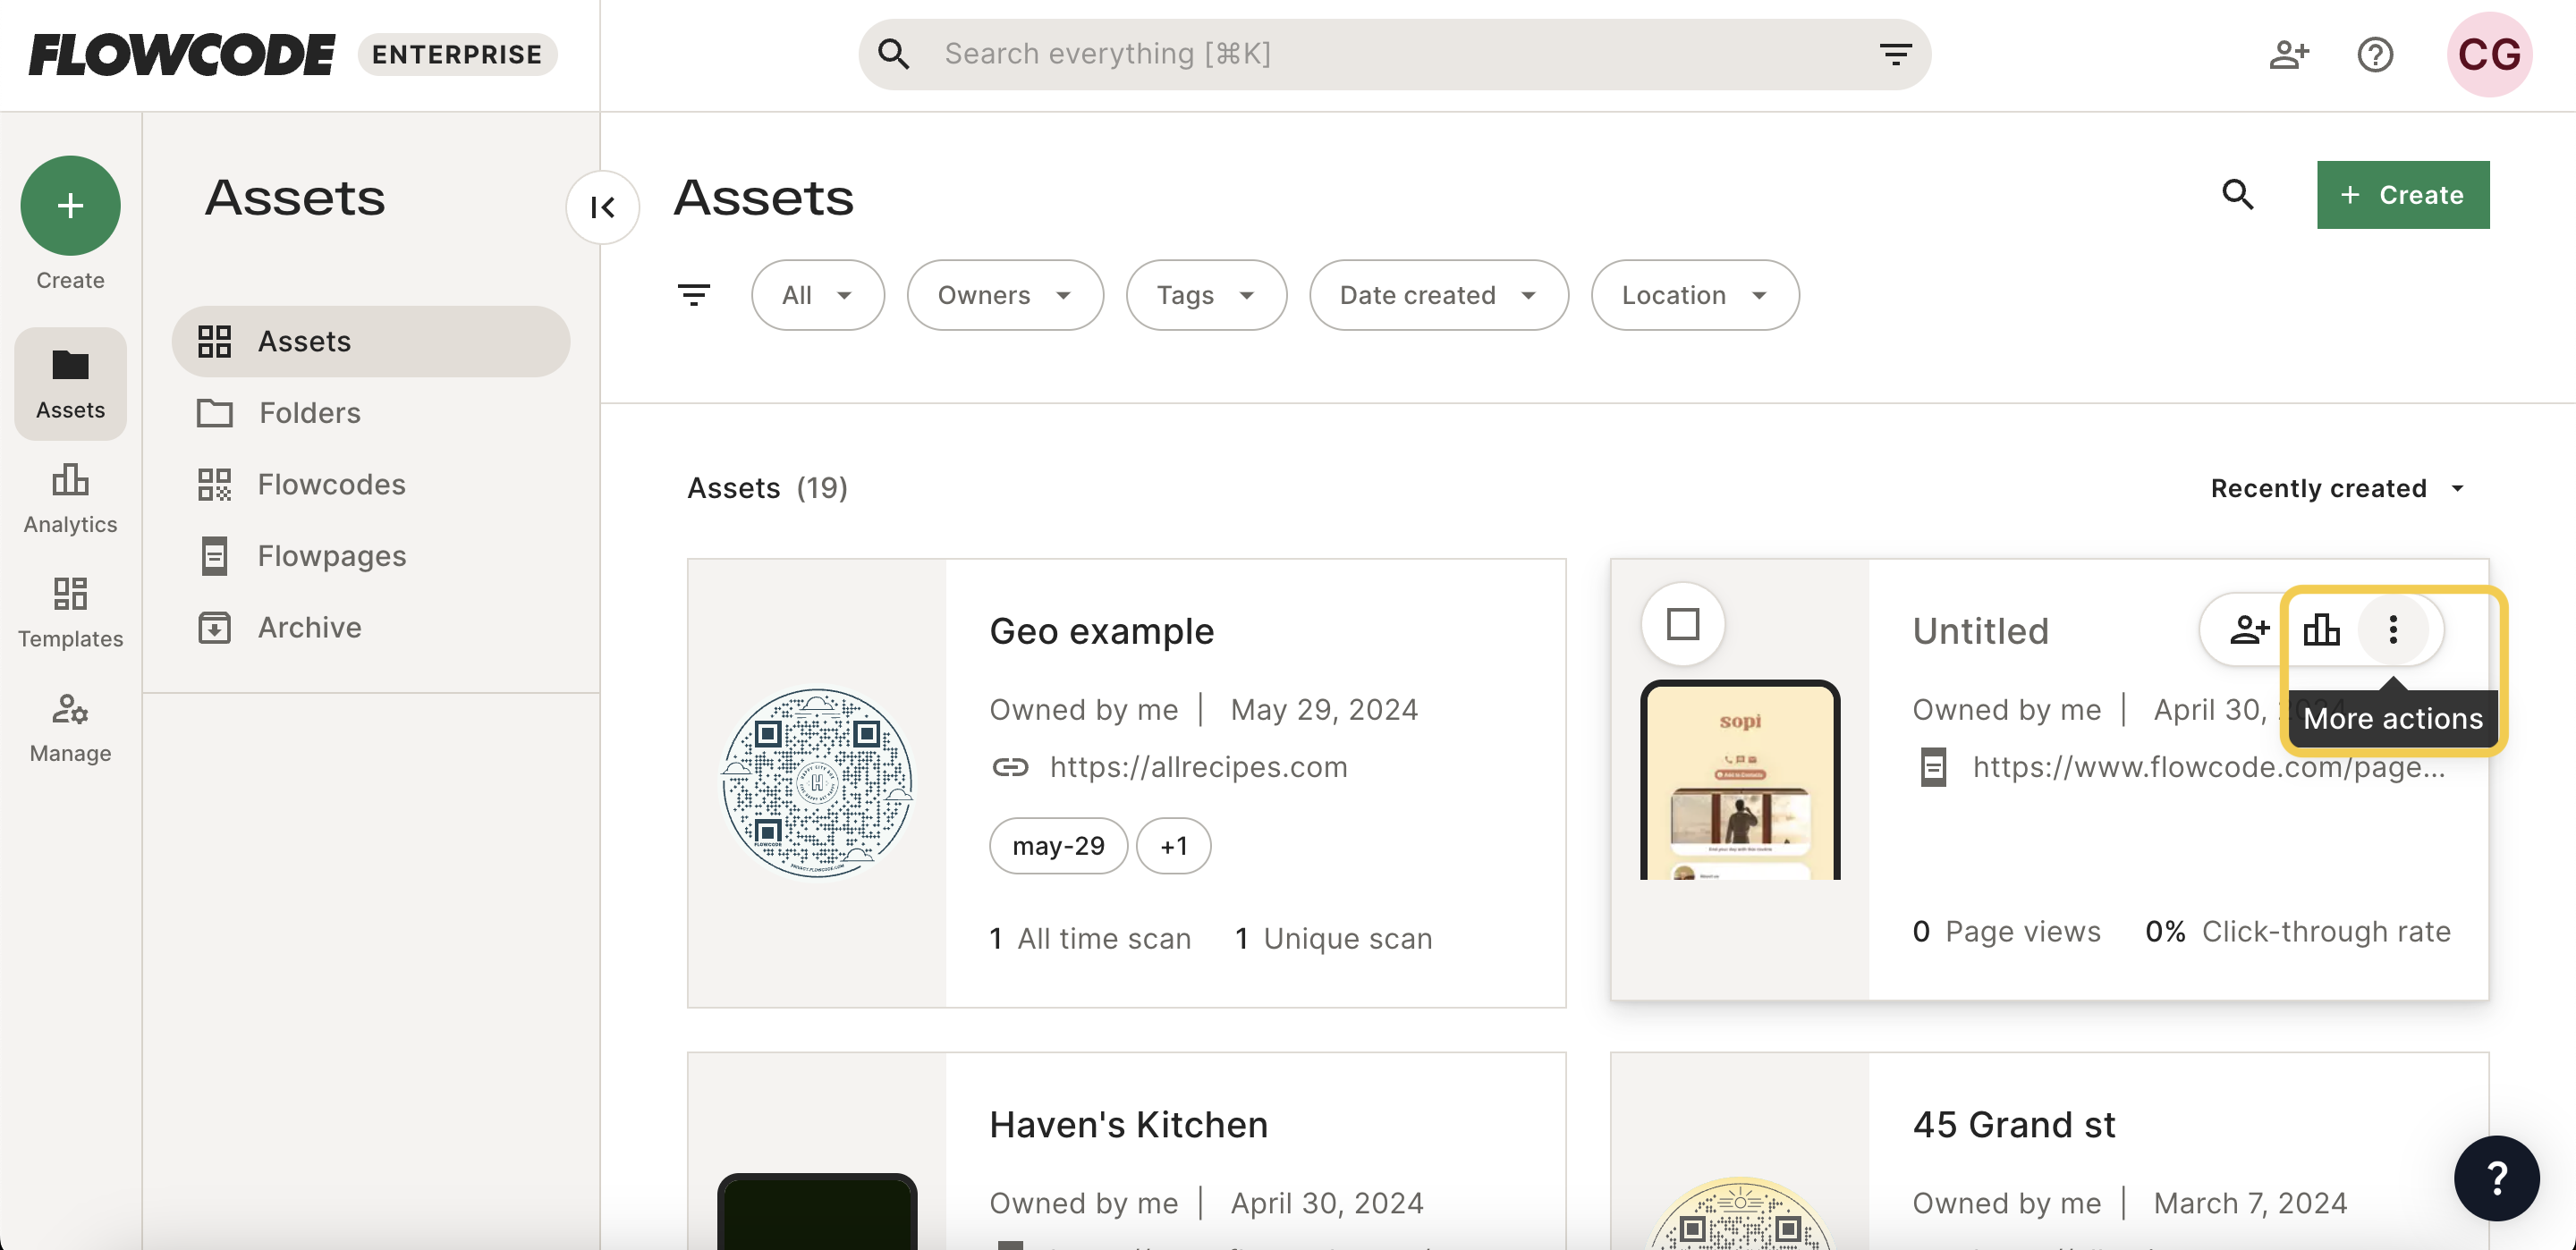Image resolution: width=2576 pixels, height=1250 pixels.
Task: Open the Haven's Kitchen asset title
Action: coord(1128,1124)
